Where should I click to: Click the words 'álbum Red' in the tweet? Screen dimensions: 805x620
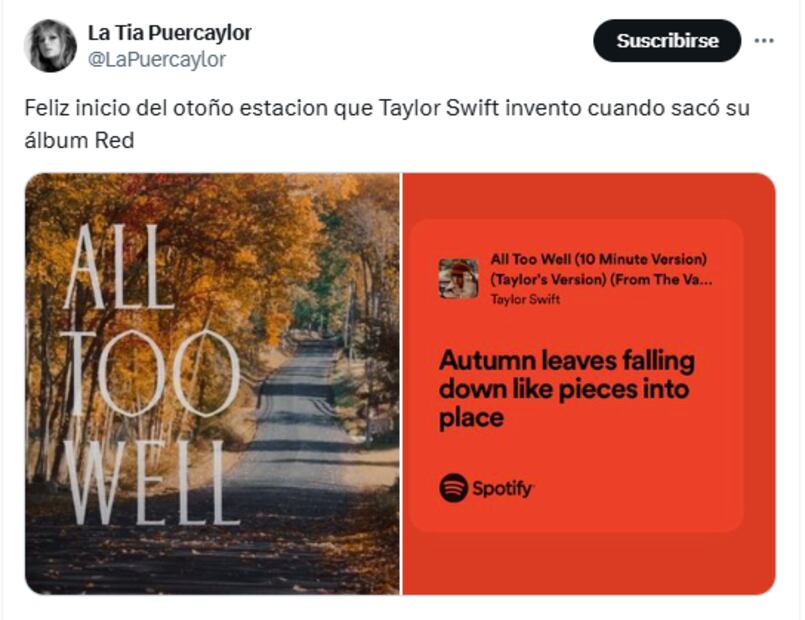pyautogui.click(x=79, y=140)
